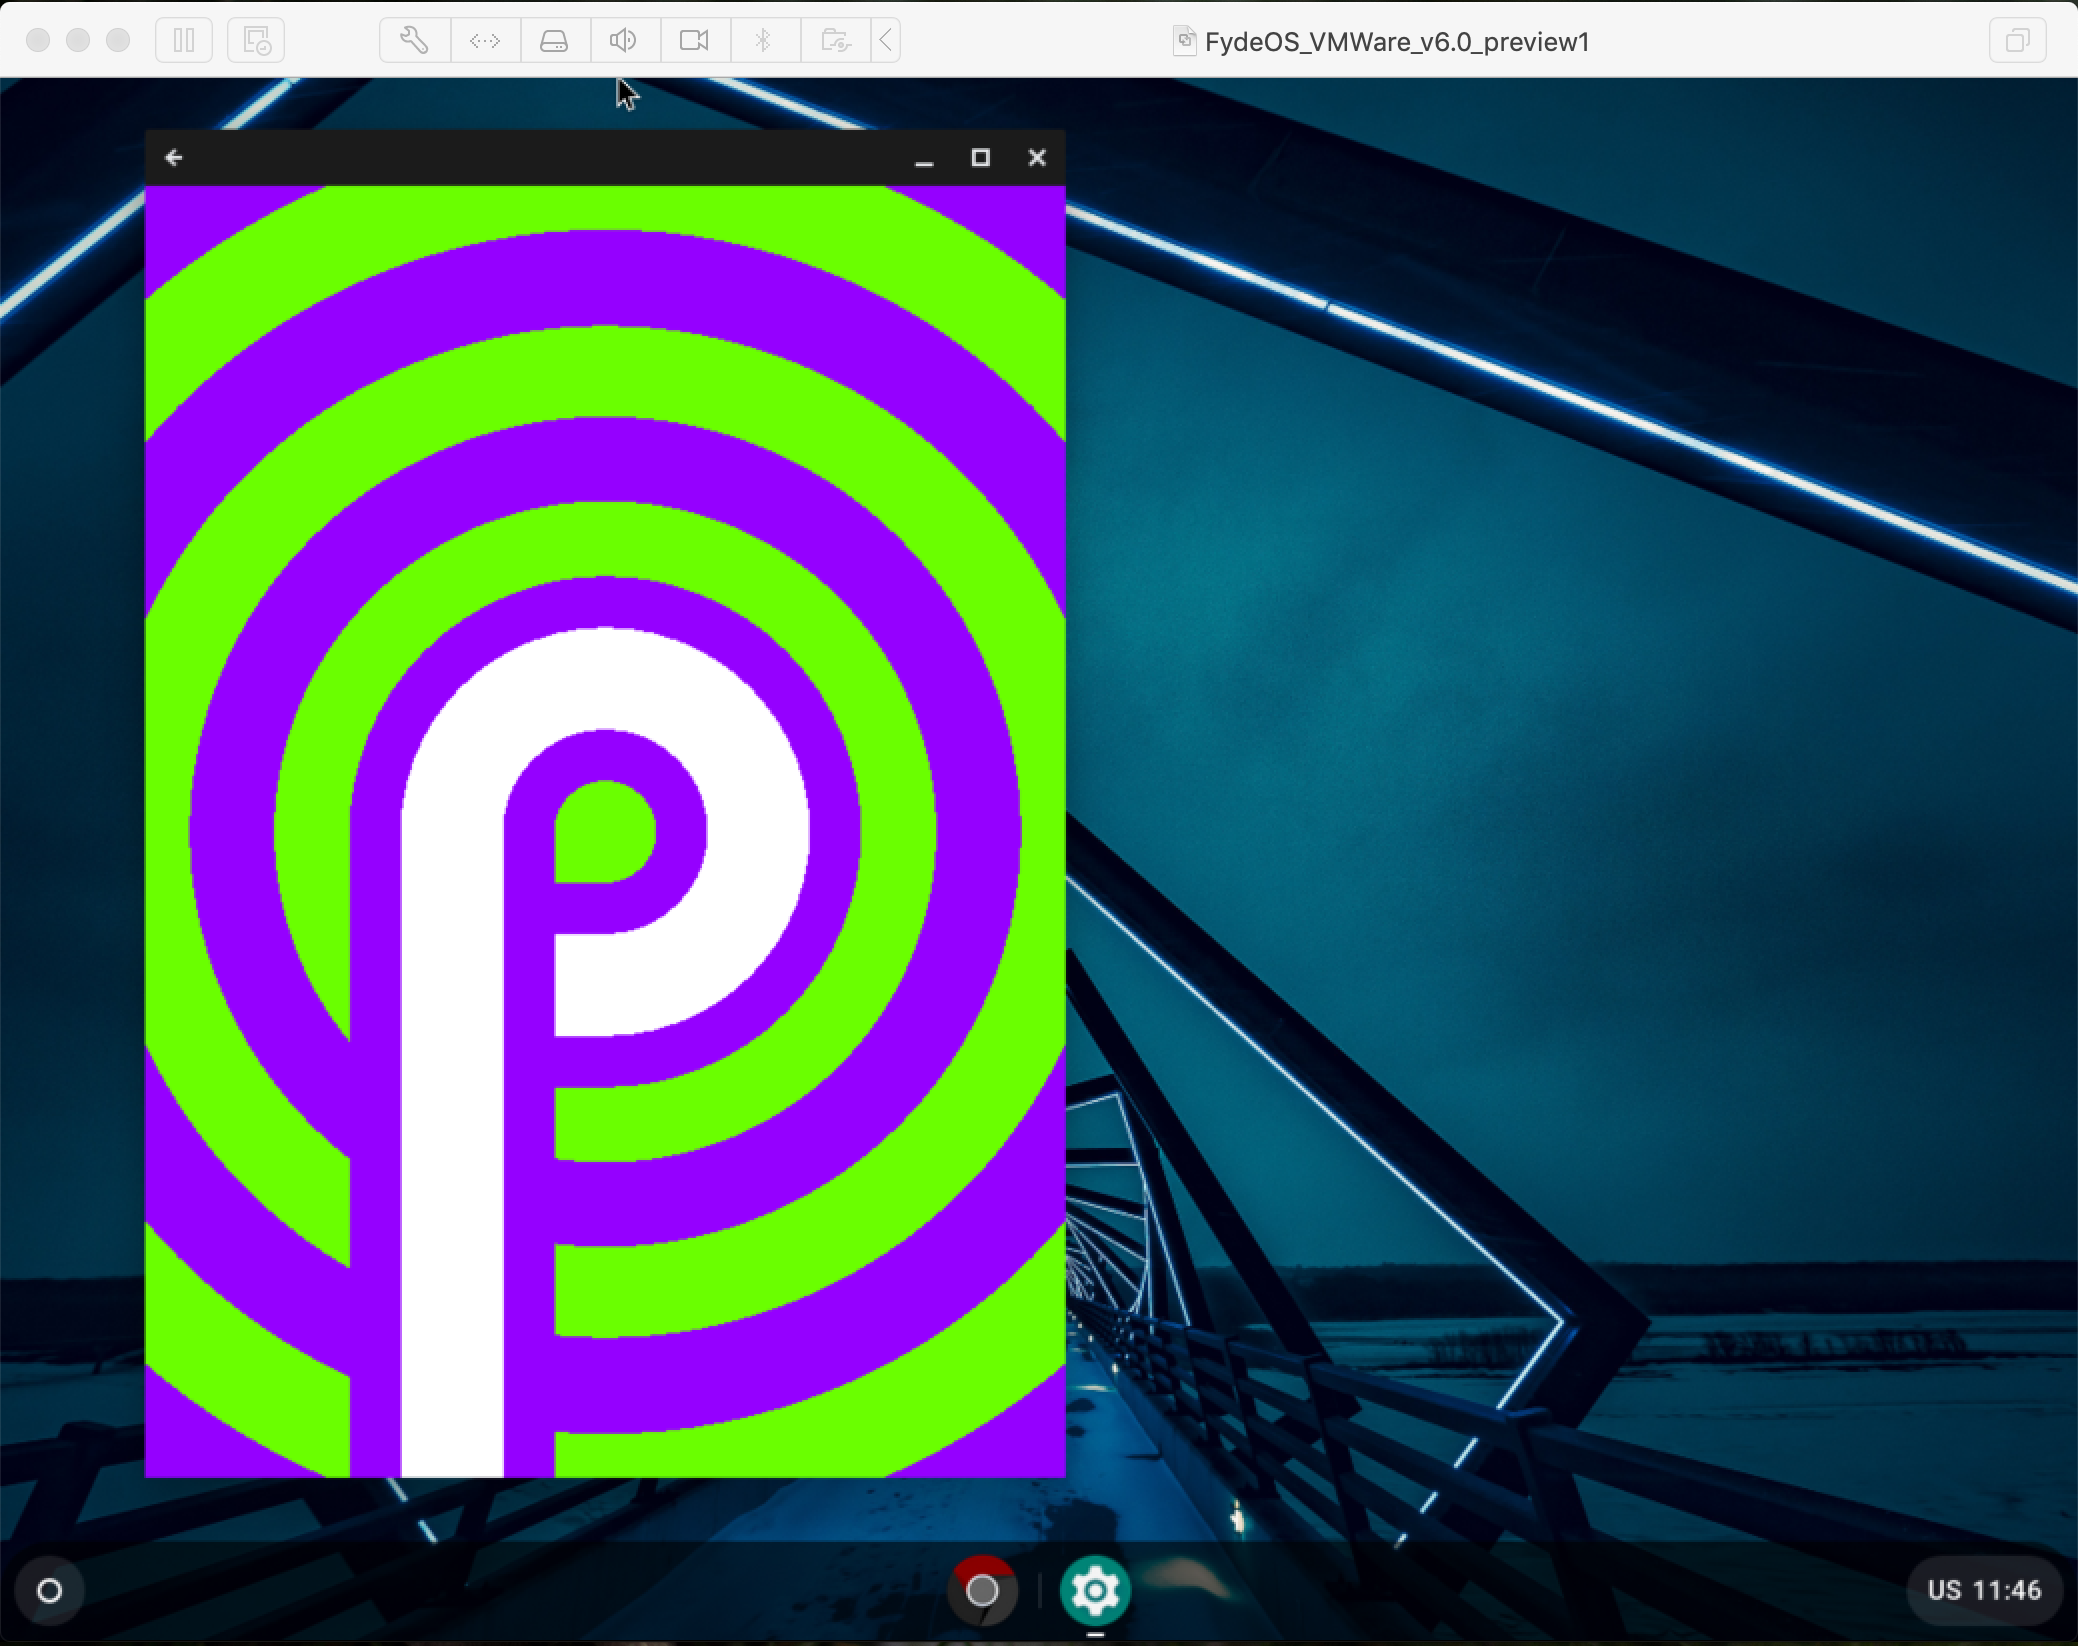
Task: Click the macOS yellow minimize button
Action: click(78, 41)
